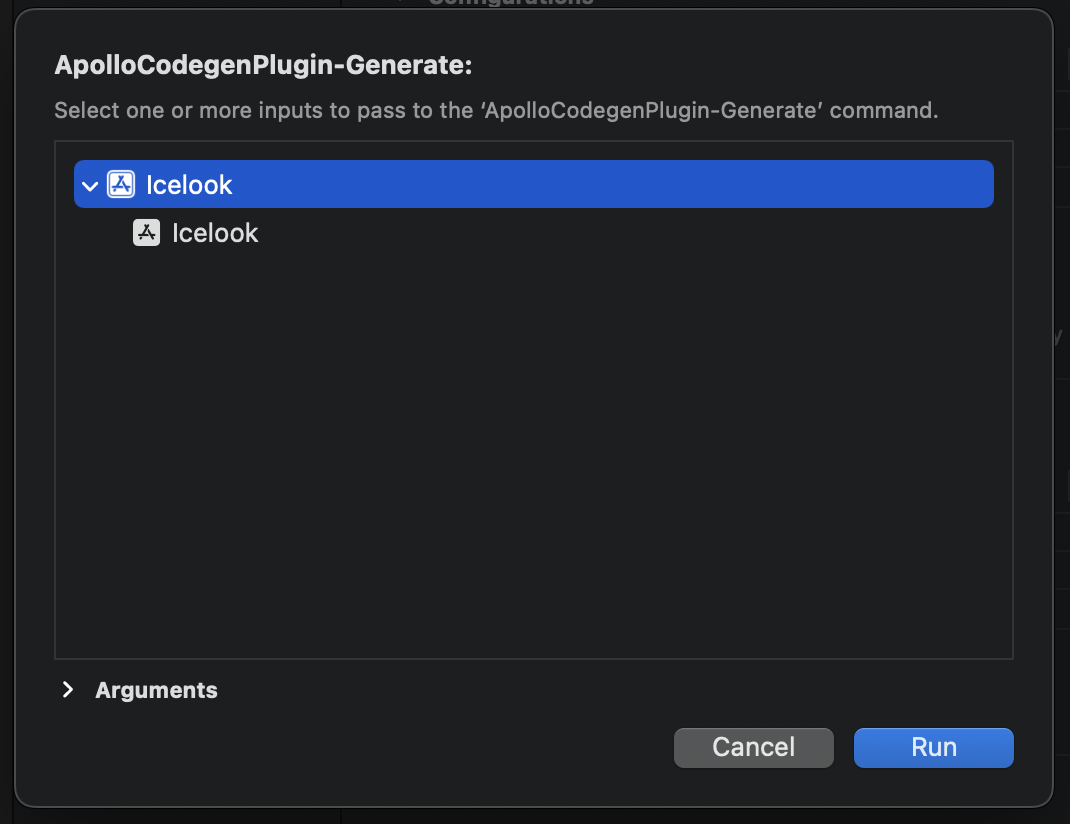The height and width of the screenshot is (824, 1070).
Task: Click inside the empty input list area
Action: [533, 450]
